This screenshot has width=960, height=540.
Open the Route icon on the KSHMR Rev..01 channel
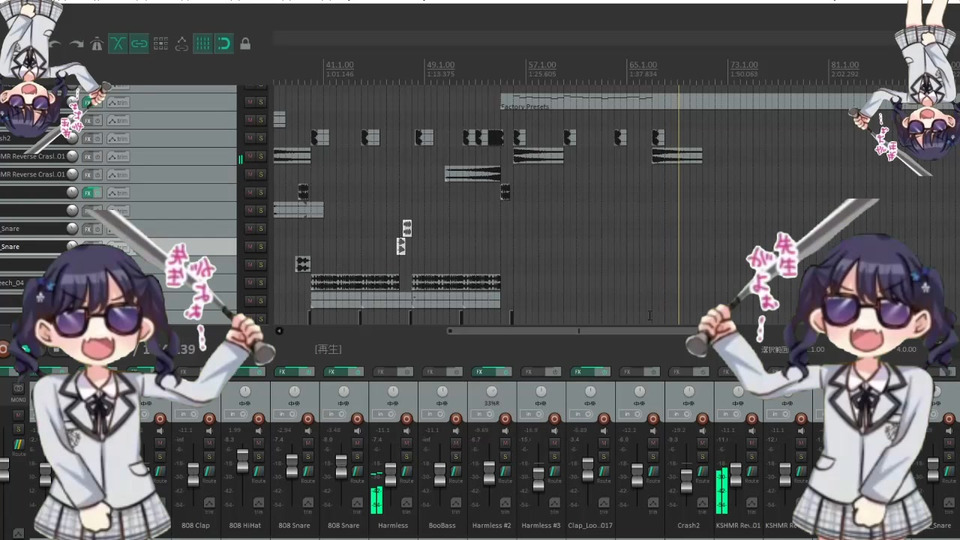pos(752,472)
